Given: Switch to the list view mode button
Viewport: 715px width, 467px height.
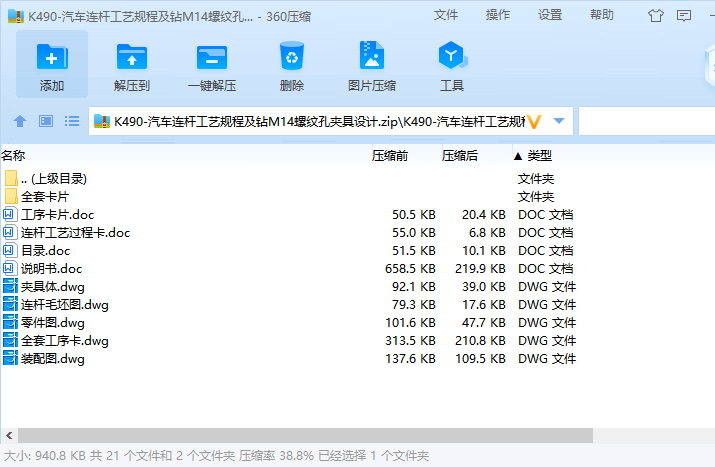Looking at the screenshot, I should (x=72, y=121).
